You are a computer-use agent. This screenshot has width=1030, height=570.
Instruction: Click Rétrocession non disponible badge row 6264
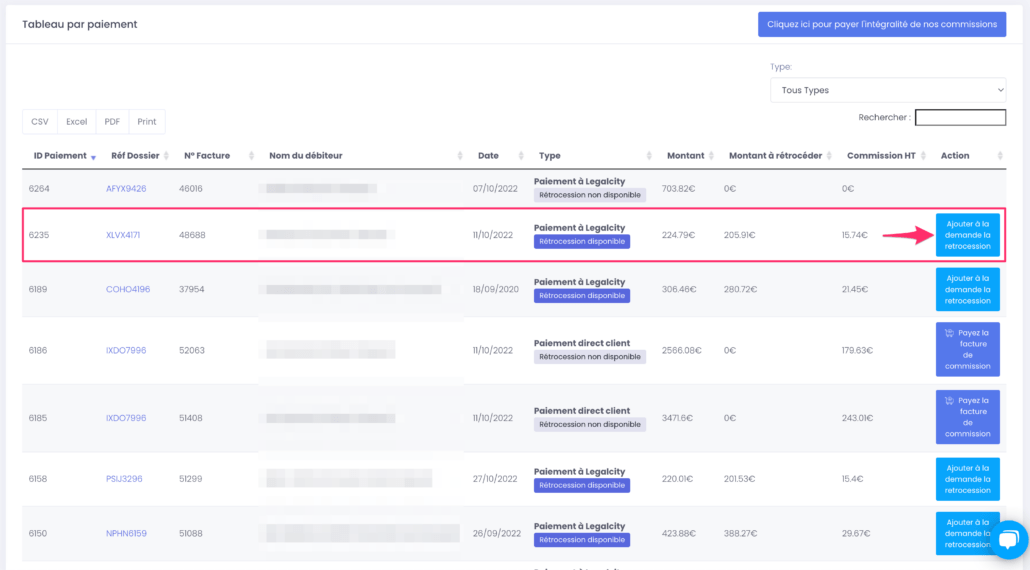(590, 195)
